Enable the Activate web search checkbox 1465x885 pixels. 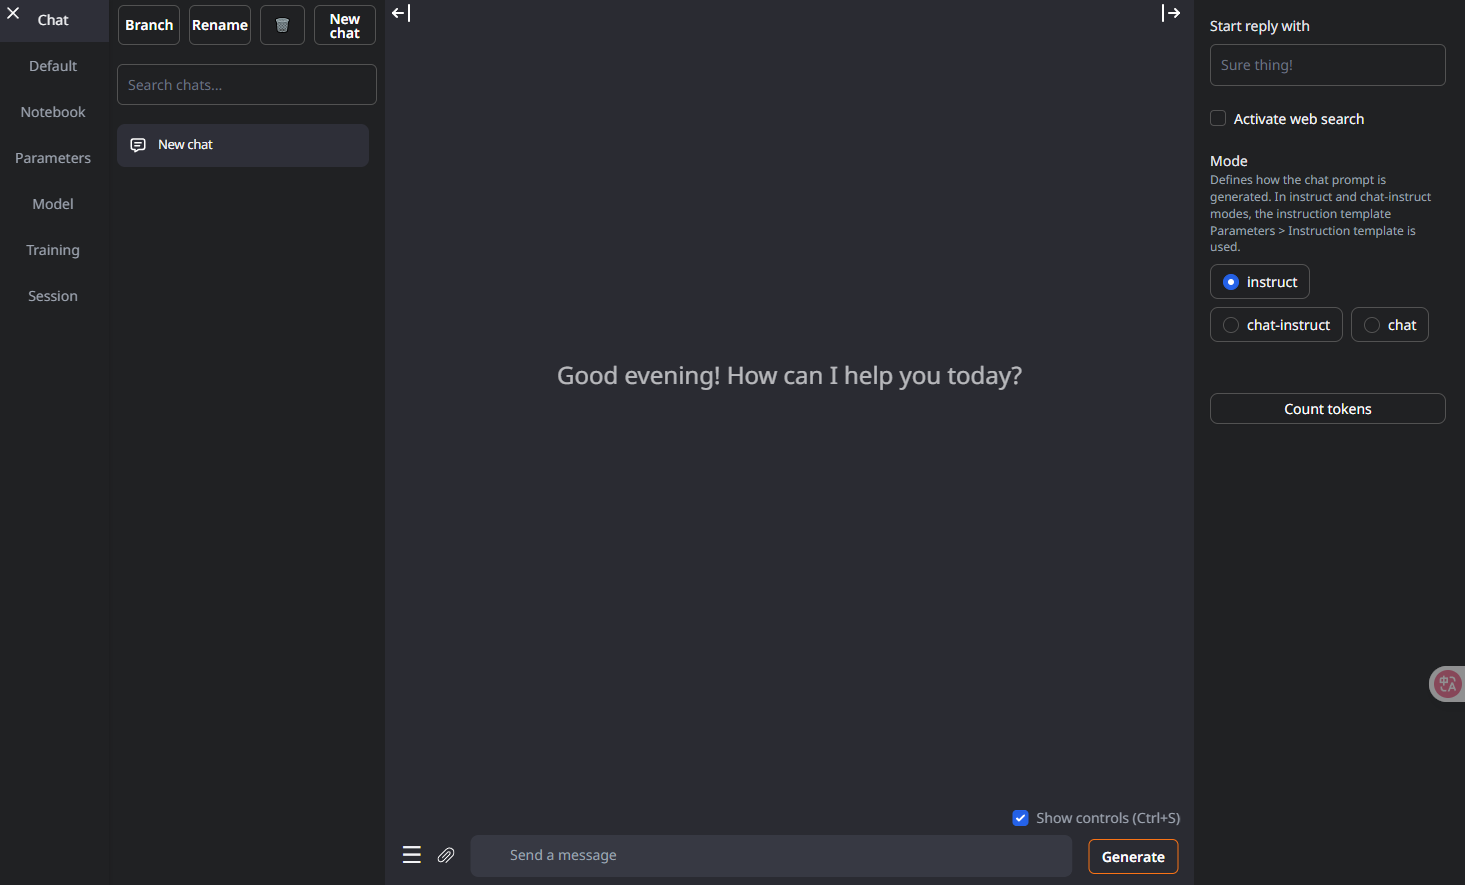[1218, 118]
